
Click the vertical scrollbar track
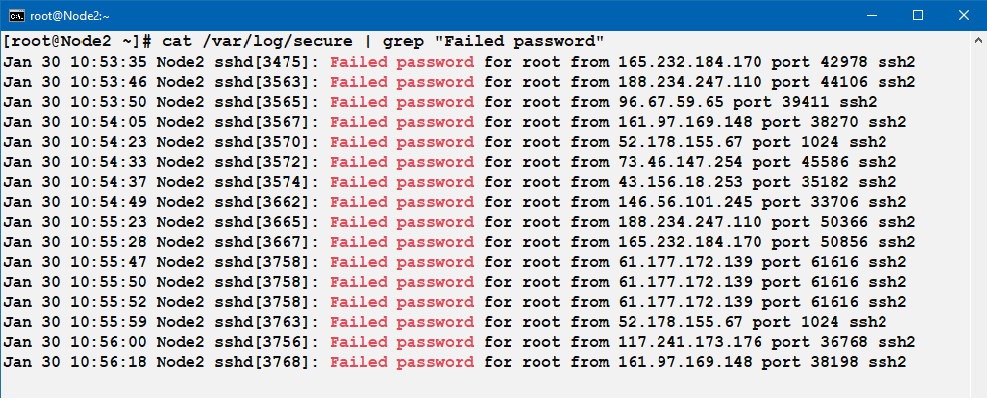[x=979, y=220]
